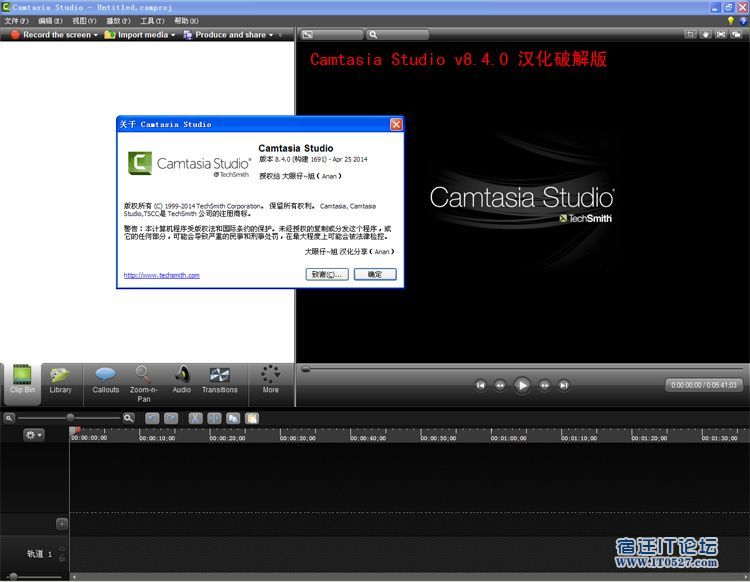
Task: Select the Pan hand tool in preview
Action: coord(706,34)
